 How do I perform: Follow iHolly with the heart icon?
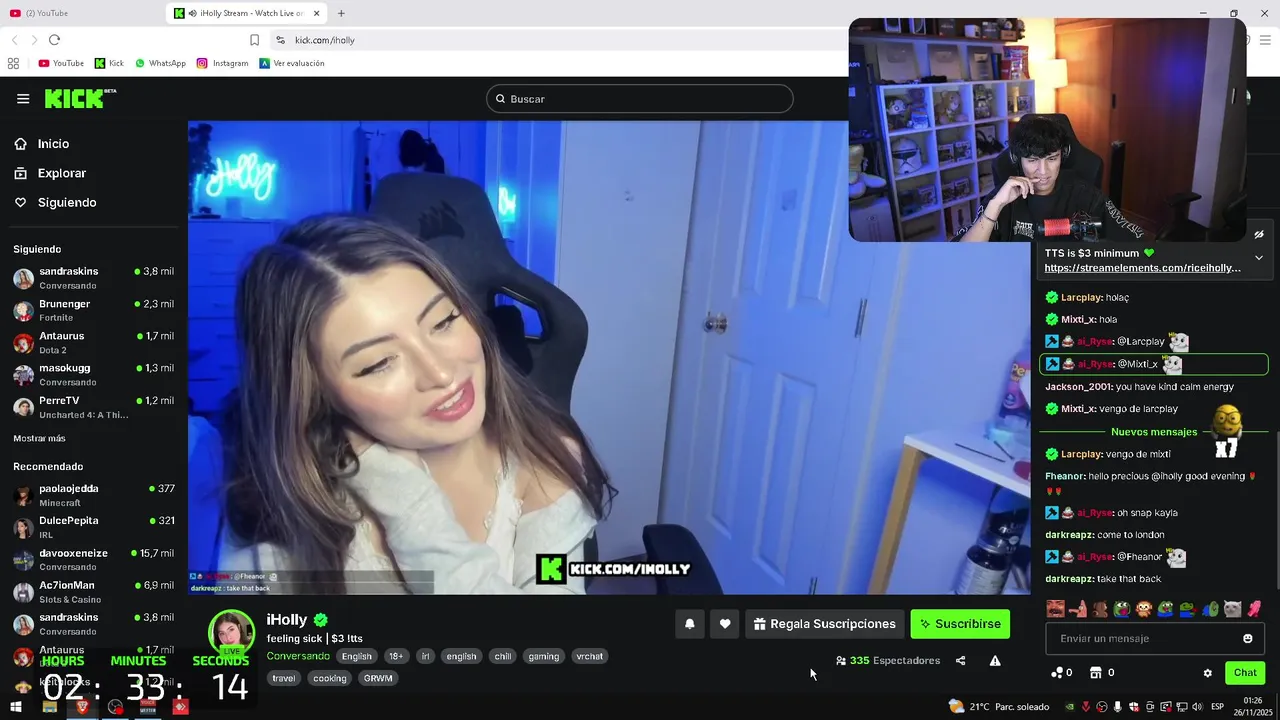pos(725,624)
